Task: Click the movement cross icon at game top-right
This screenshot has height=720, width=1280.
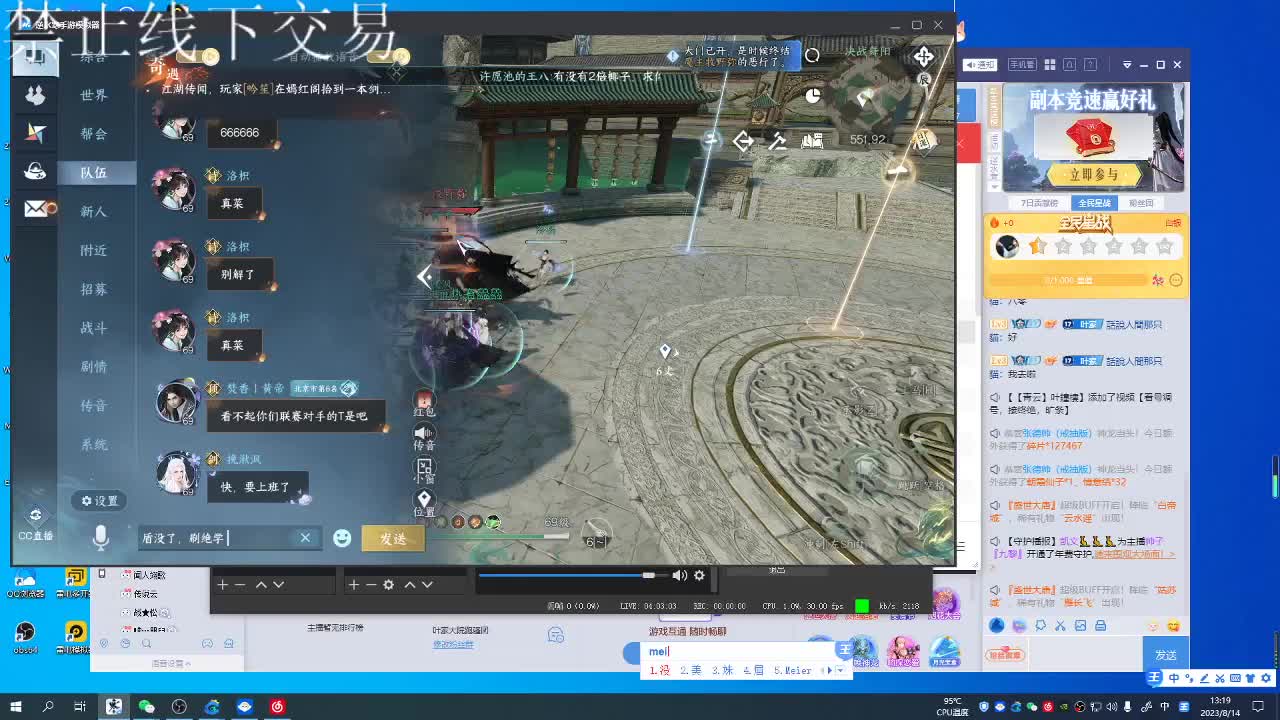Action: [x=923, y=56]
